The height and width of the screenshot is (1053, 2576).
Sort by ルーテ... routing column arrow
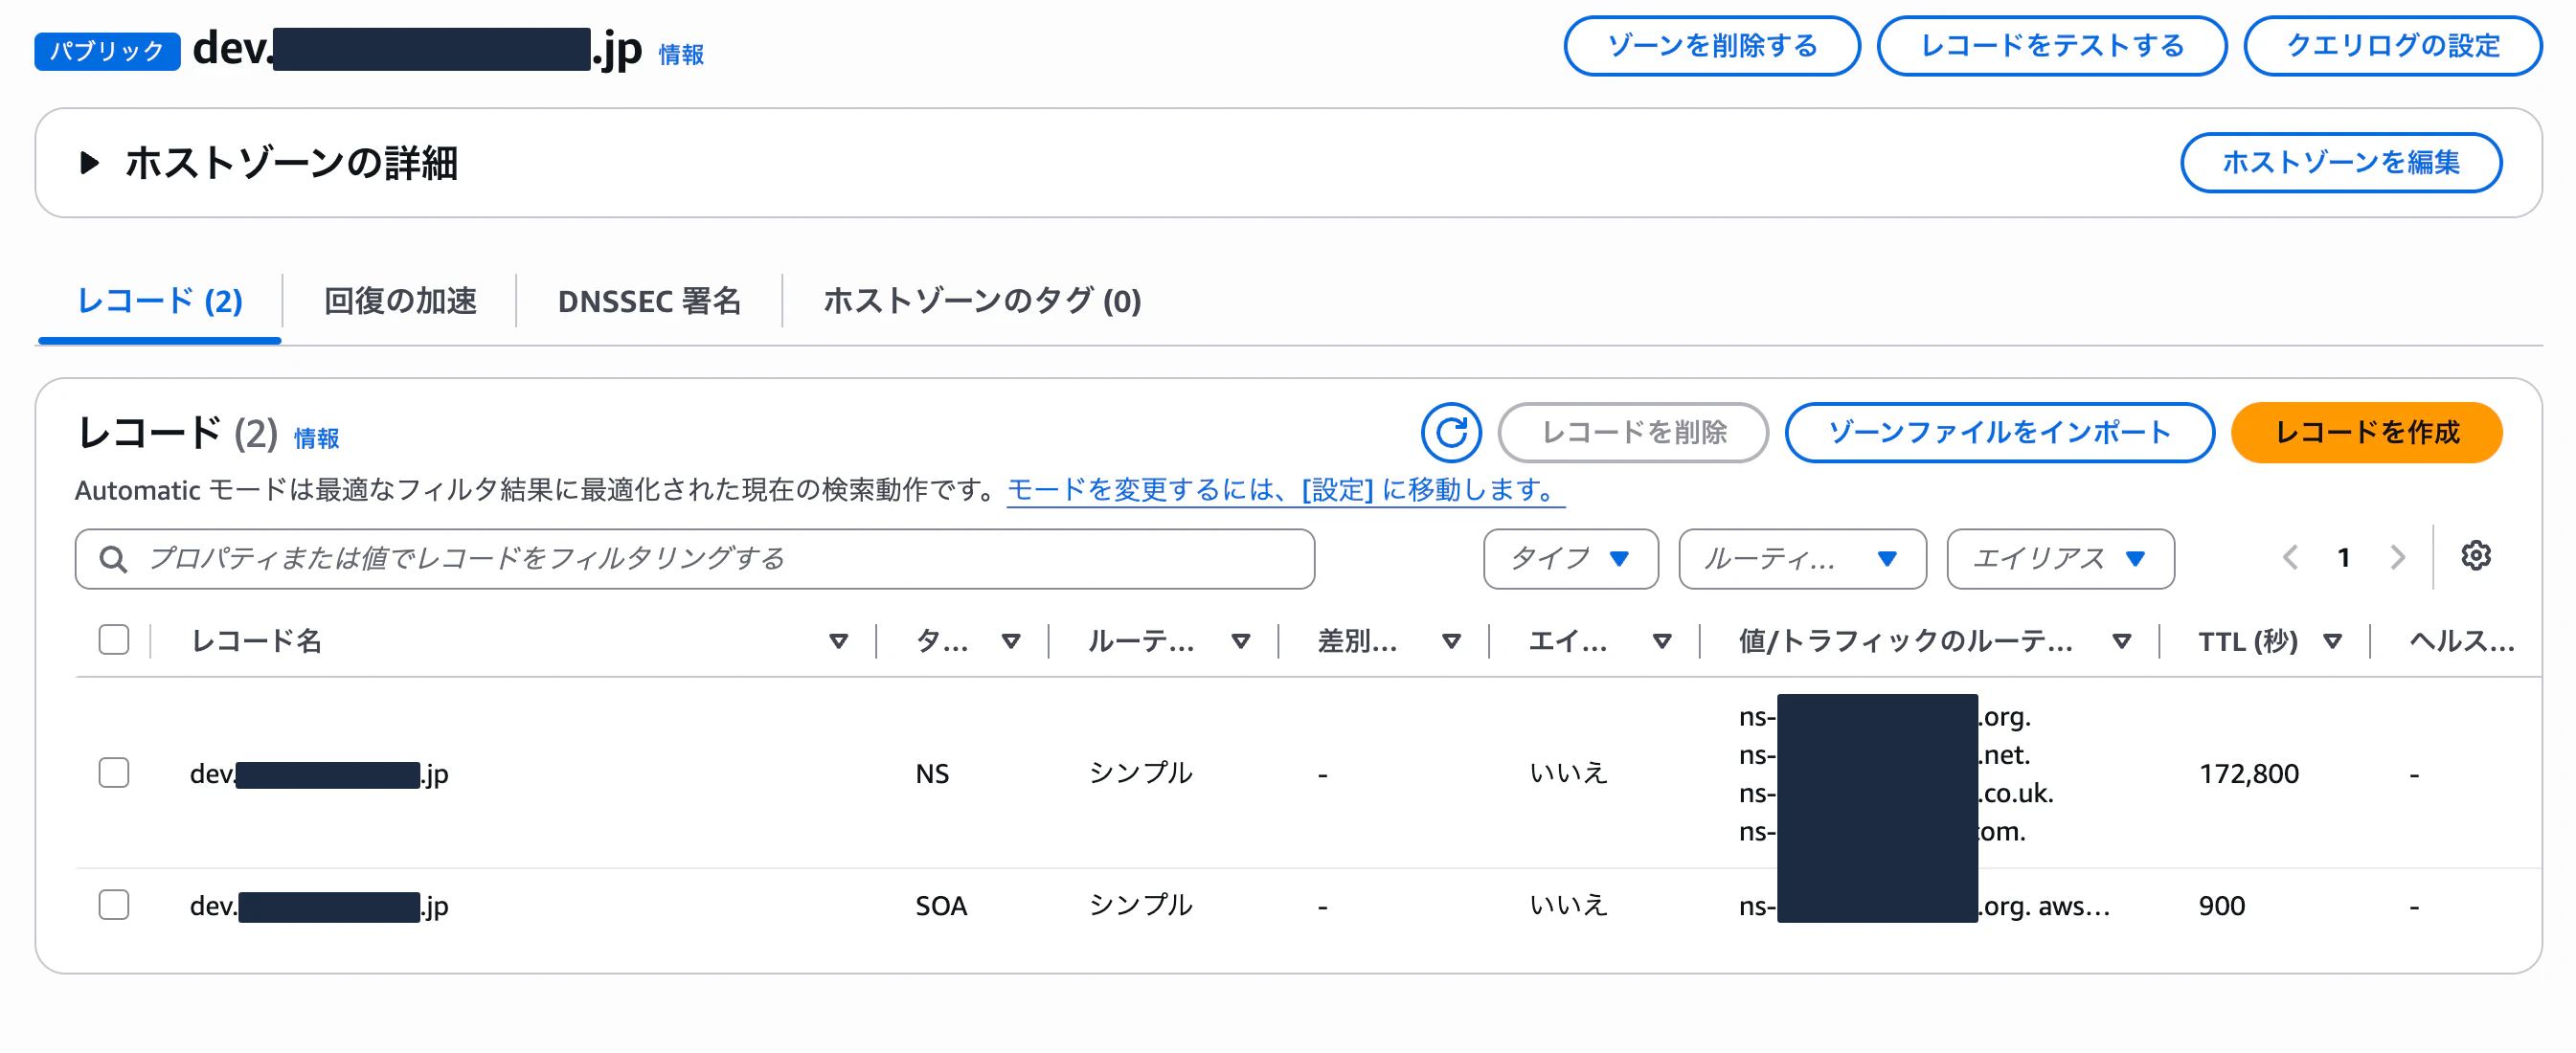coord(1240,641)
